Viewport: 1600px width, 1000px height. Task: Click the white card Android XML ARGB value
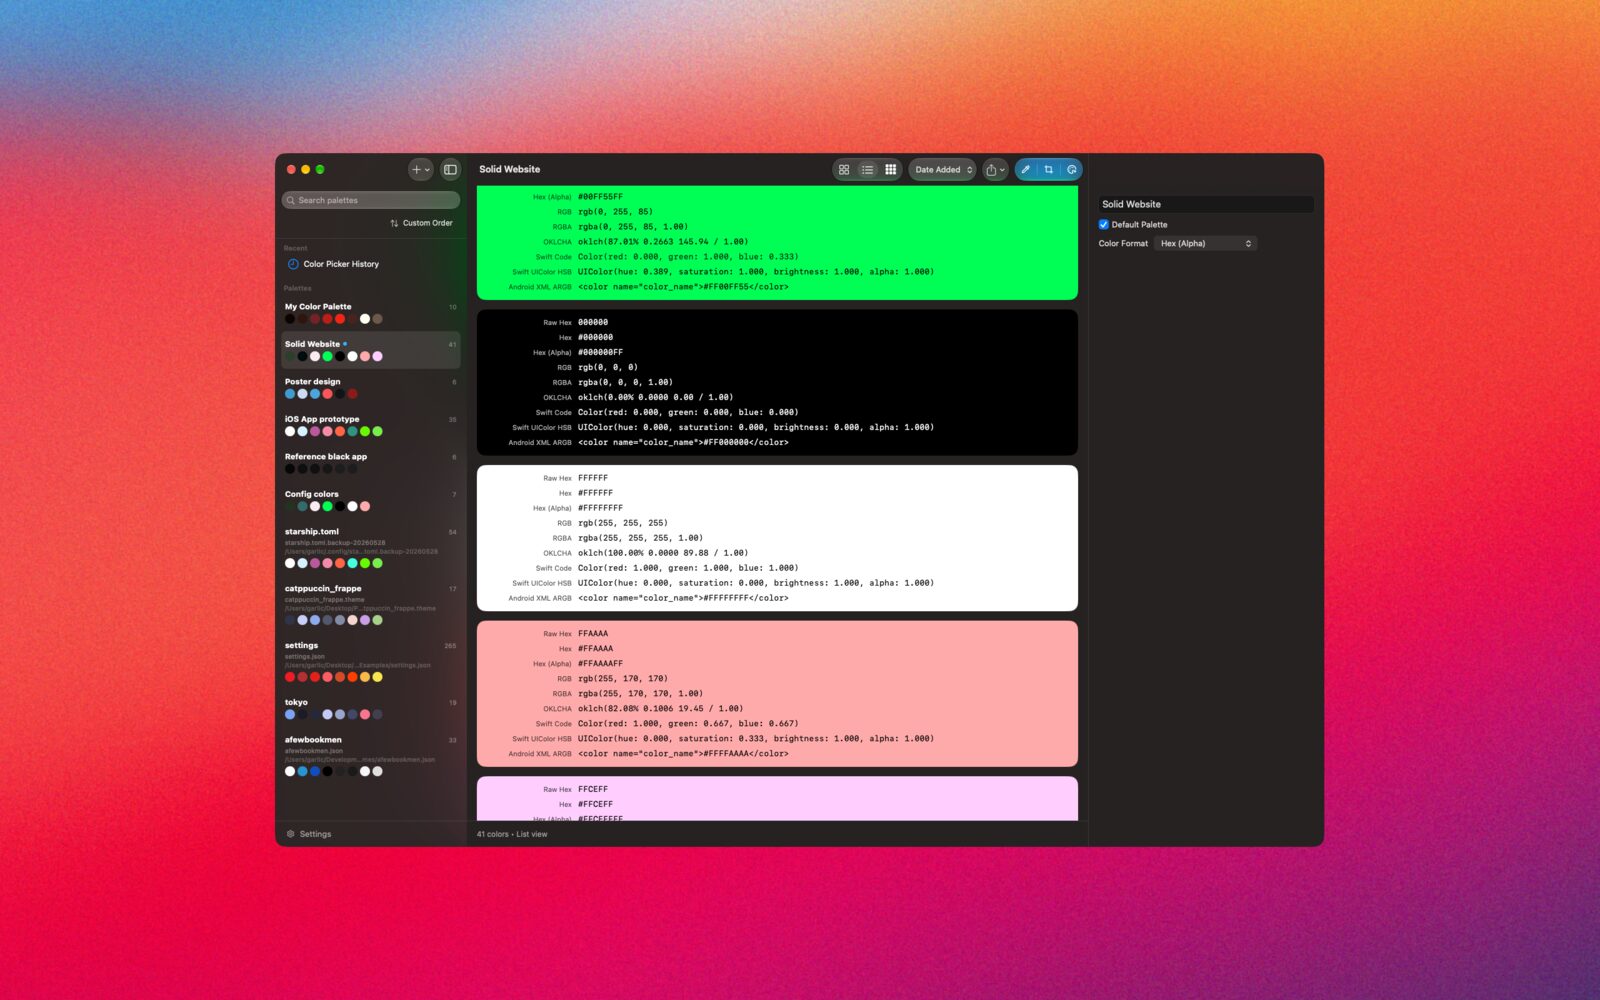(x=683, y=599)
